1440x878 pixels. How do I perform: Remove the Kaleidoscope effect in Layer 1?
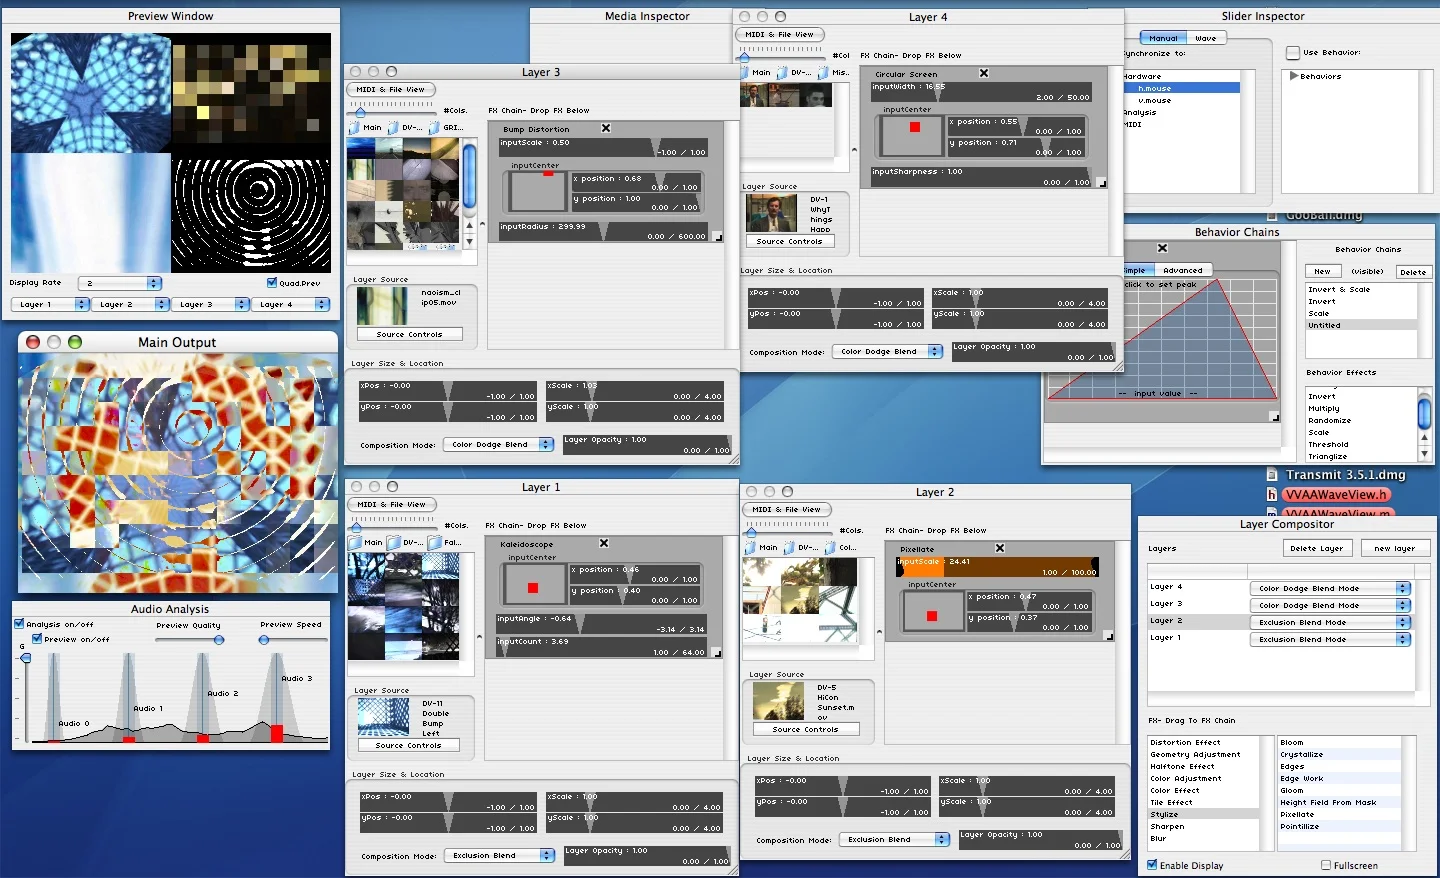point(603,543)
